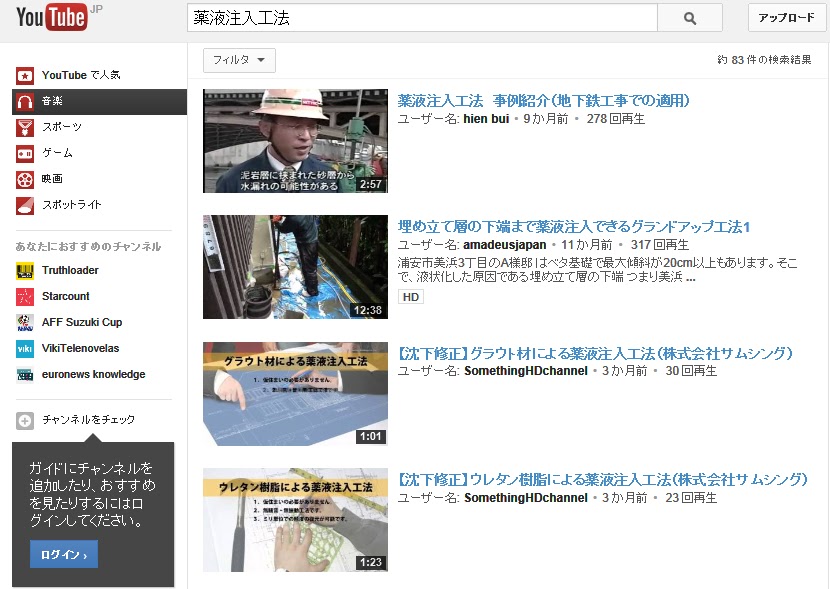Open the euronews knowledge channel link

[94, 374]
